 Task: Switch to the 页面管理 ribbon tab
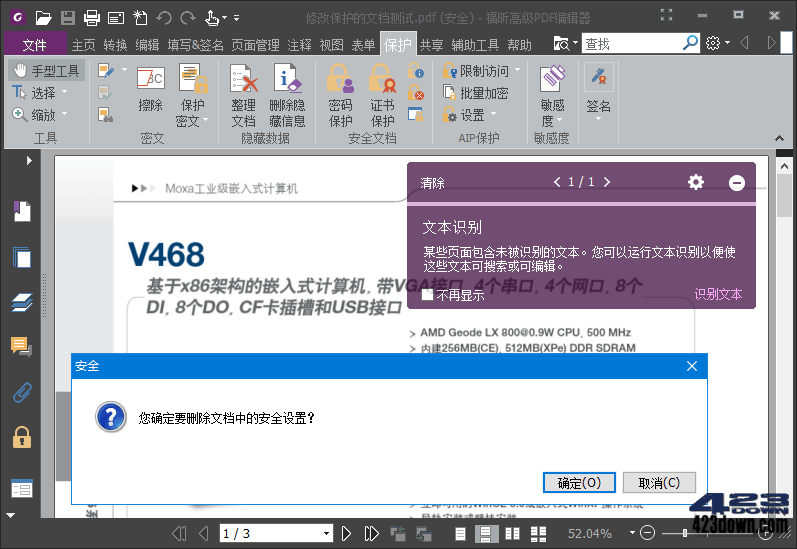coord(255,45)
